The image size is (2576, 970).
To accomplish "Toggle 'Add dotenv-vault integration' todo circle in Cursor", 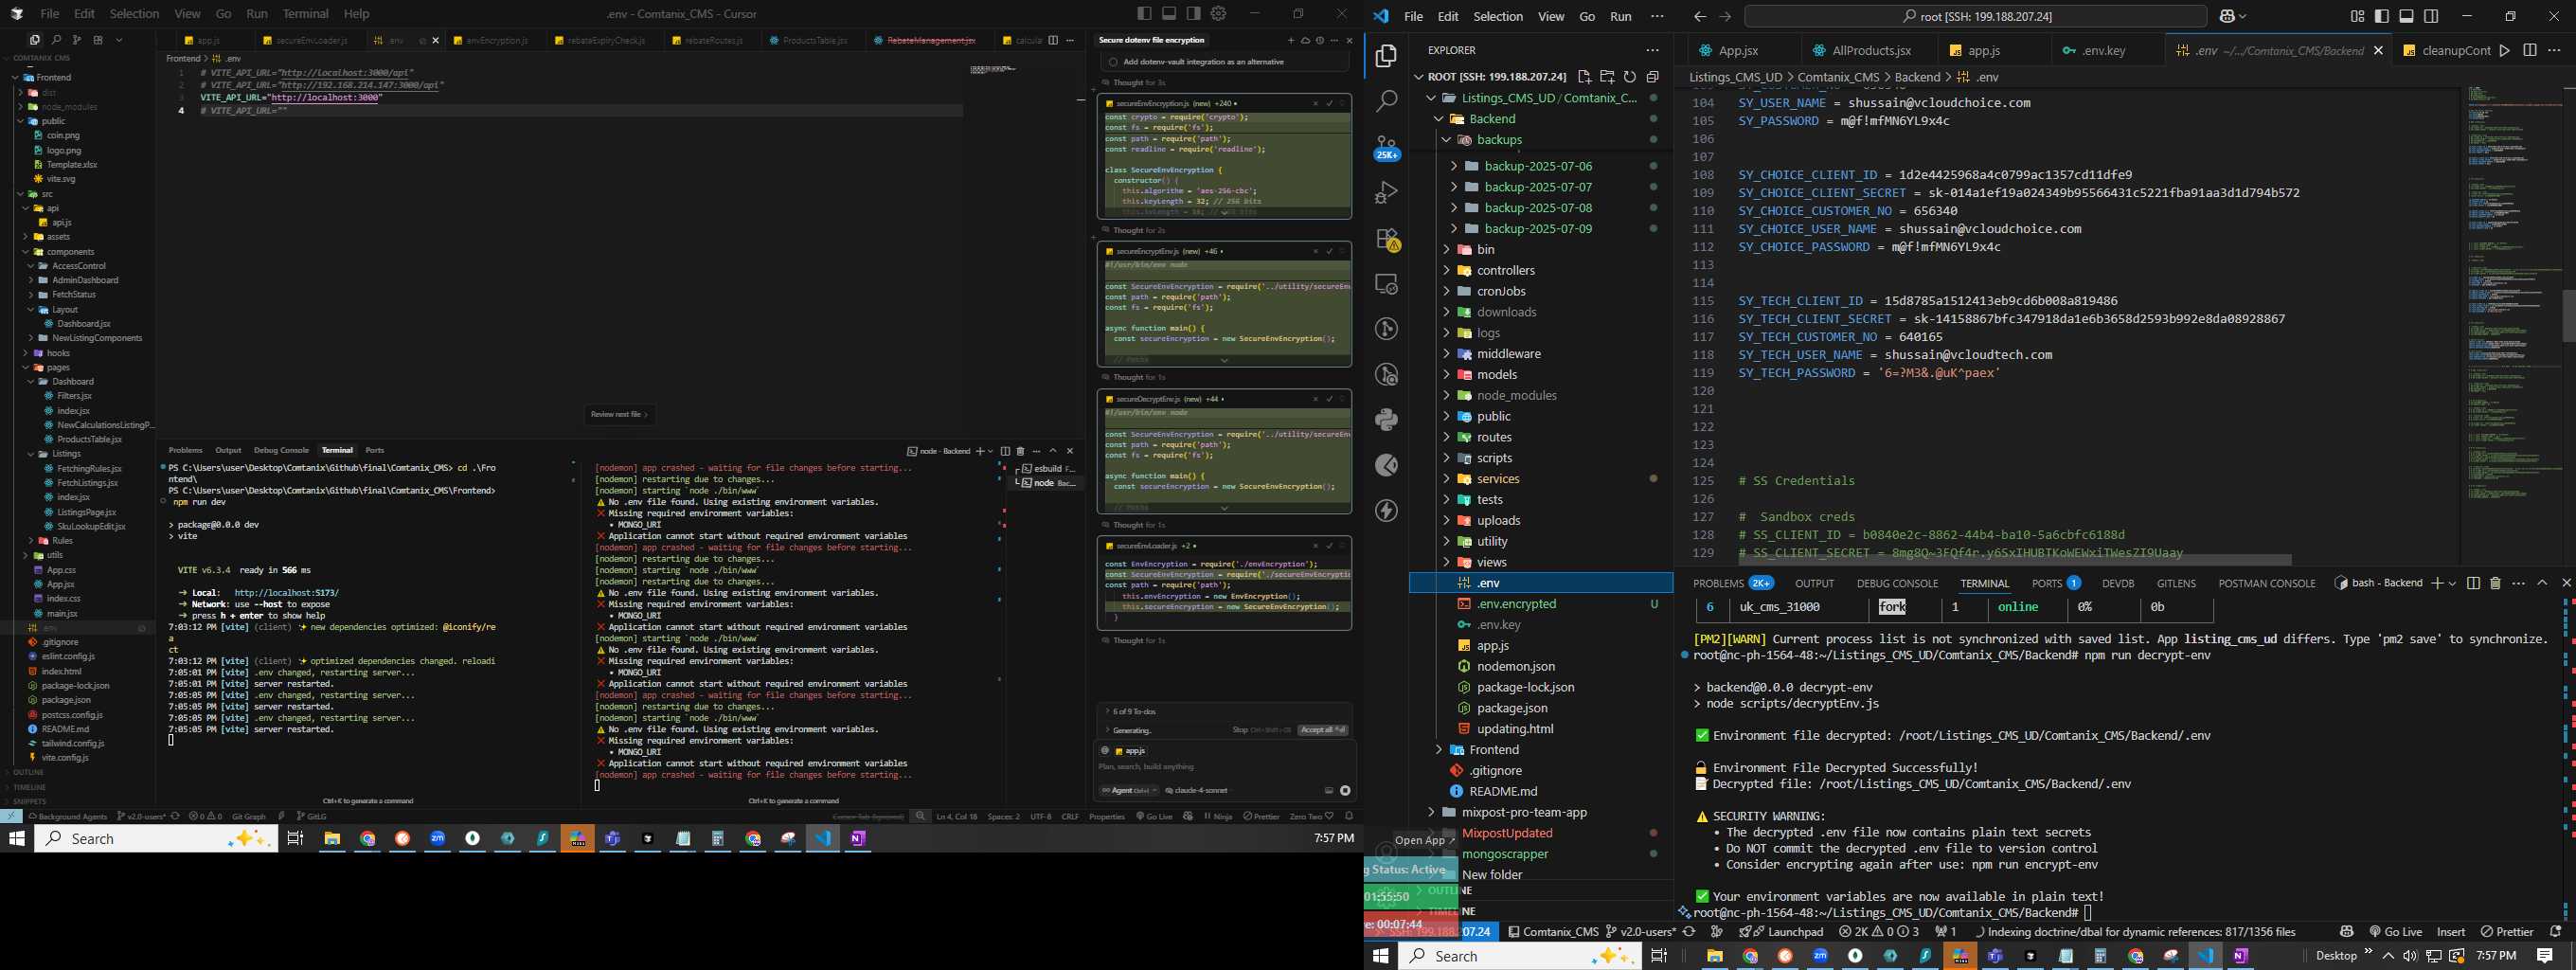I will [x=1113, y=62].
